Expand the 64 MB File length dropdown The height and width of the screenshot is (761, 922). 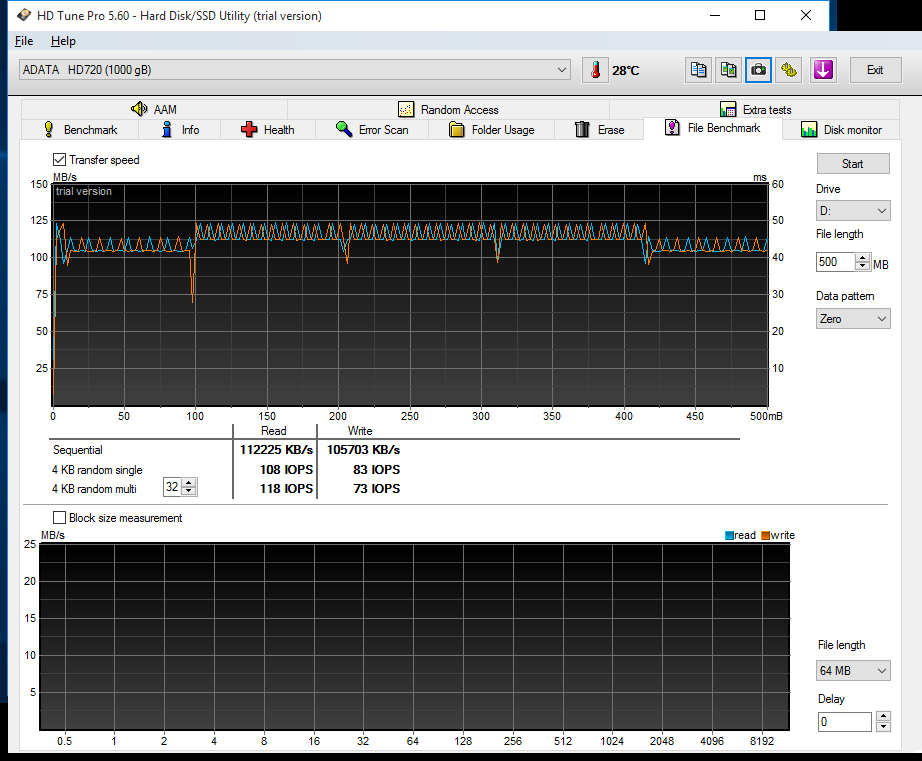(x=852, y=671)
